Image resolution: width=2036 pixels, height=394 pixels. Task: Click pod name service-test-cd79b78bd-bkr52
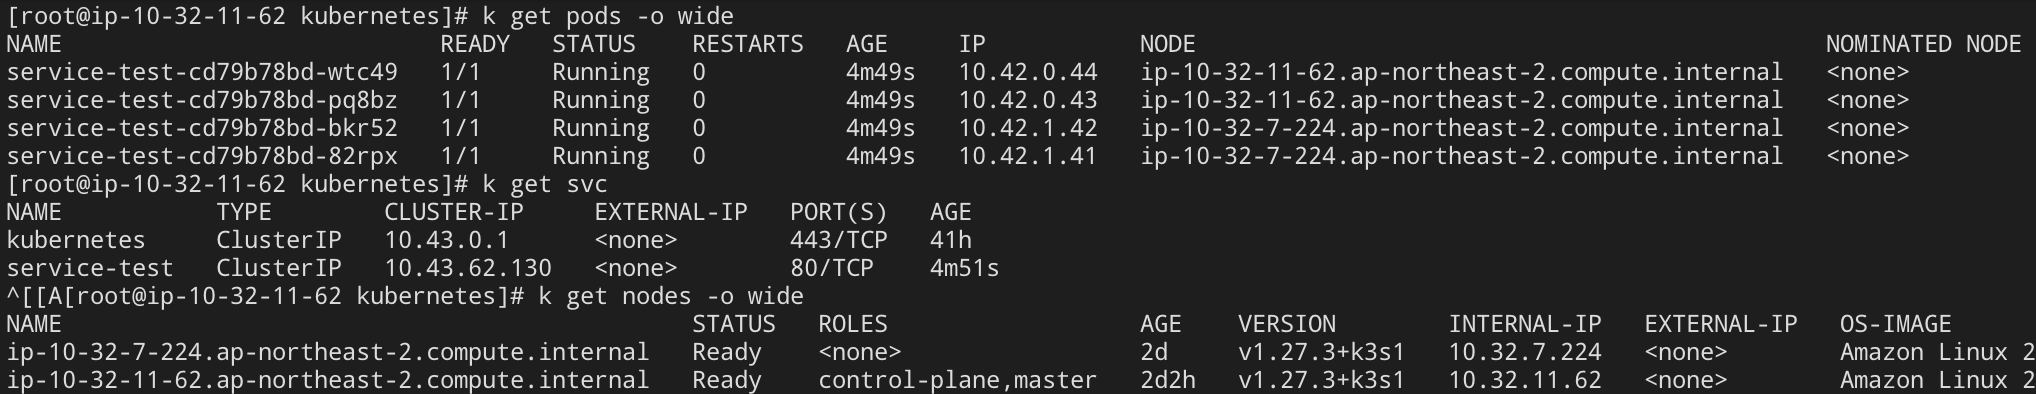click(x=202, y=128)
